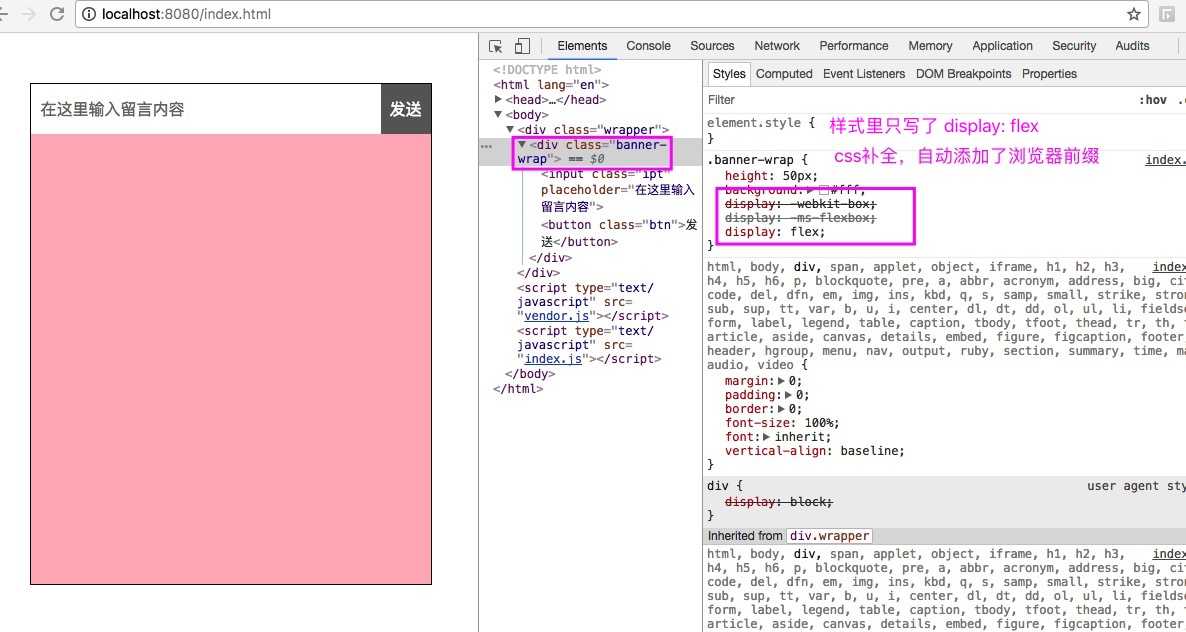Open the Application tab

[x=1002, y=46]
